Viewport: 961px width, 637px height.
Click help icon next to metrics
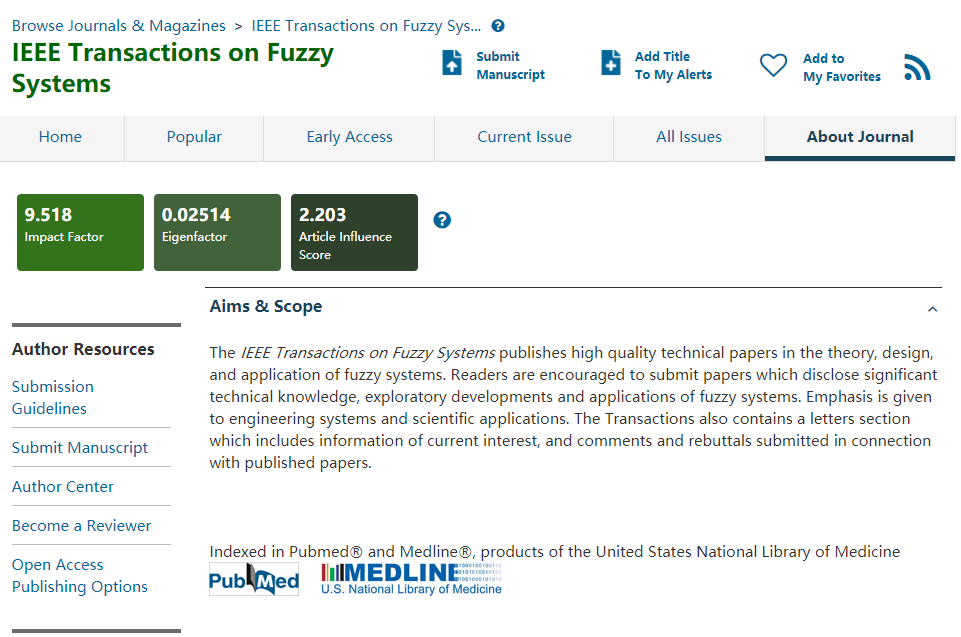click(x=442, y=220)
